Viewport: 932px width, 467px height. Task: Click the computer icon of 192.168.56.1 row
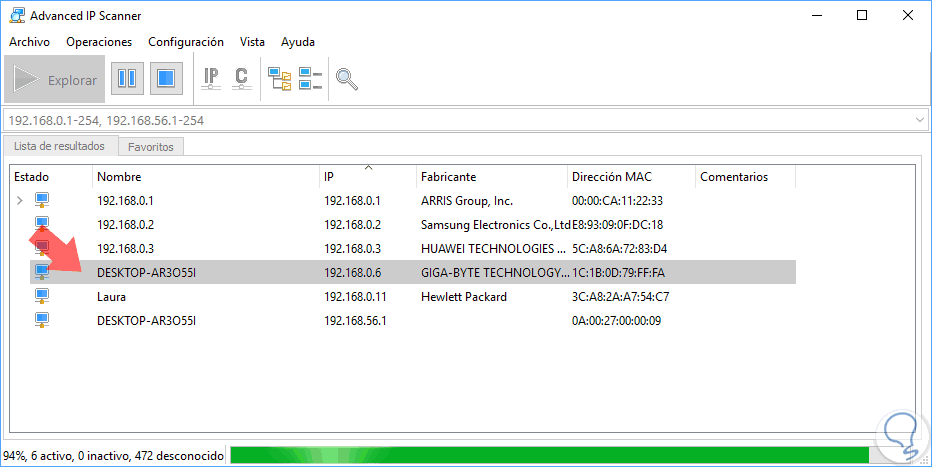42,320
